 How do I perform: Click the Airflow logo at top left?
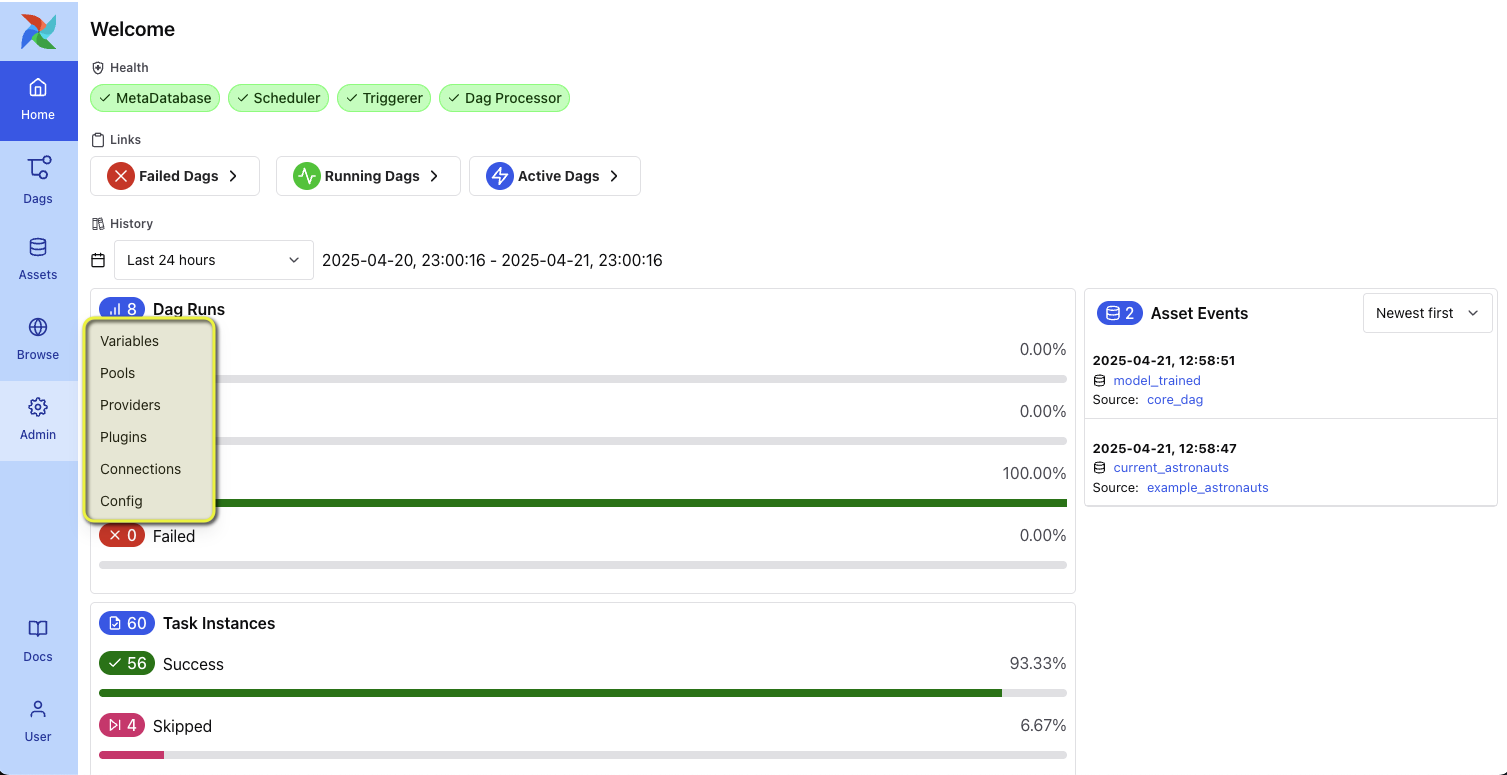pos(37,31)
